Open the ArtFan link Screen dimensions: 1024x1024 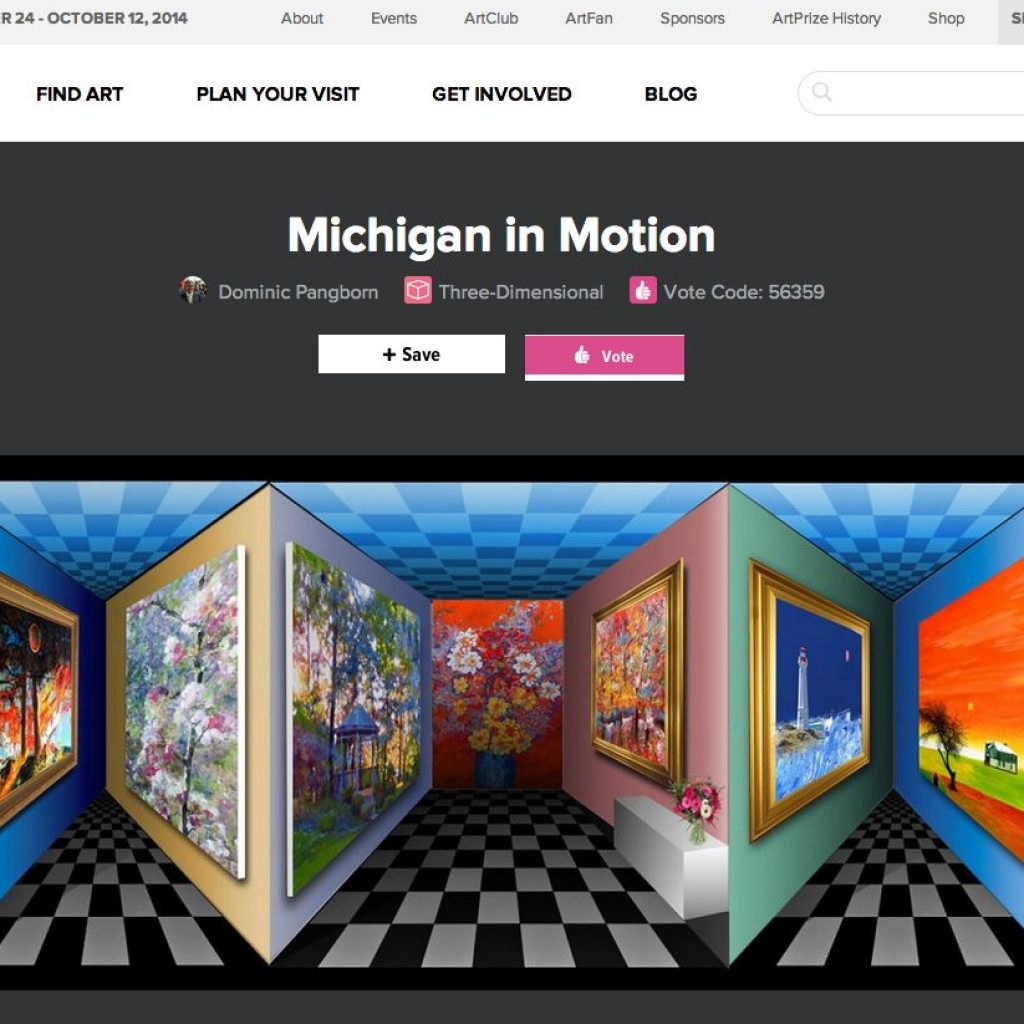(589, 18)
